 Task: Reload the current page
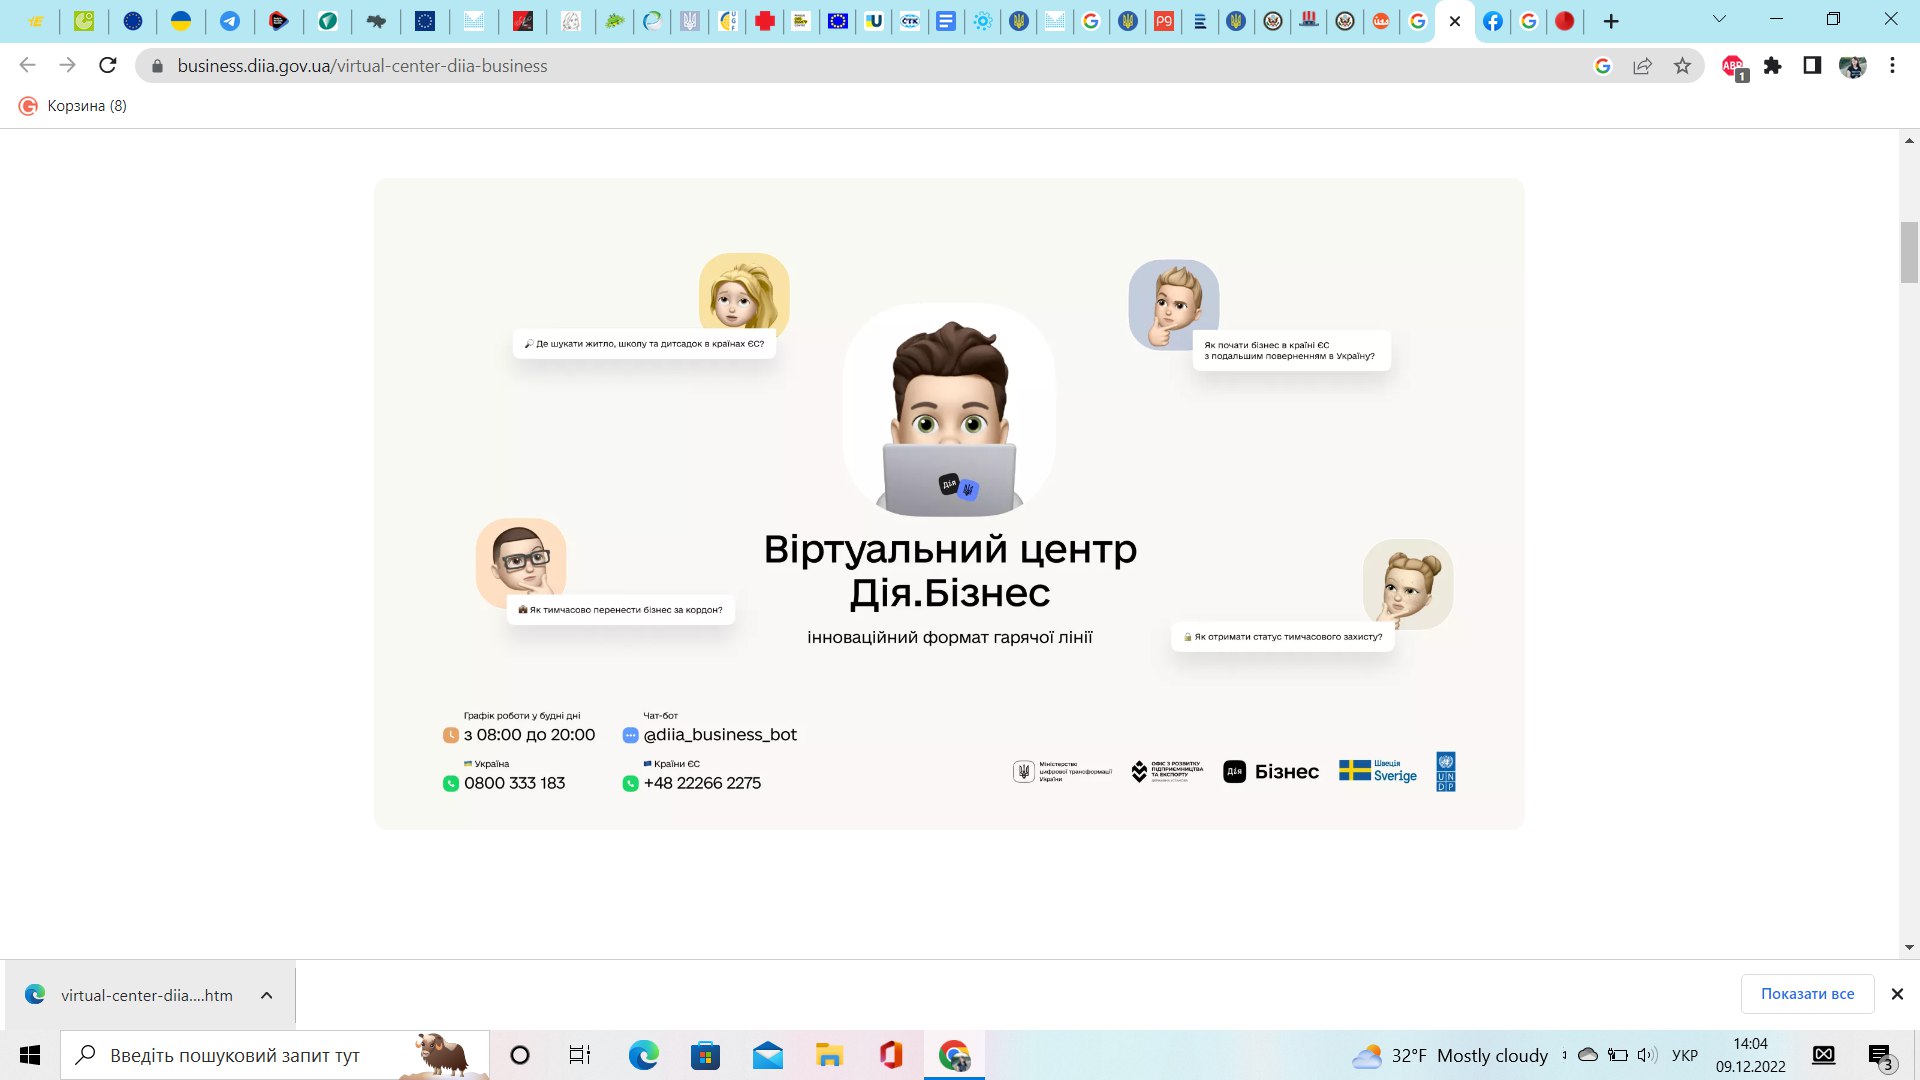(x=108, y=65)
